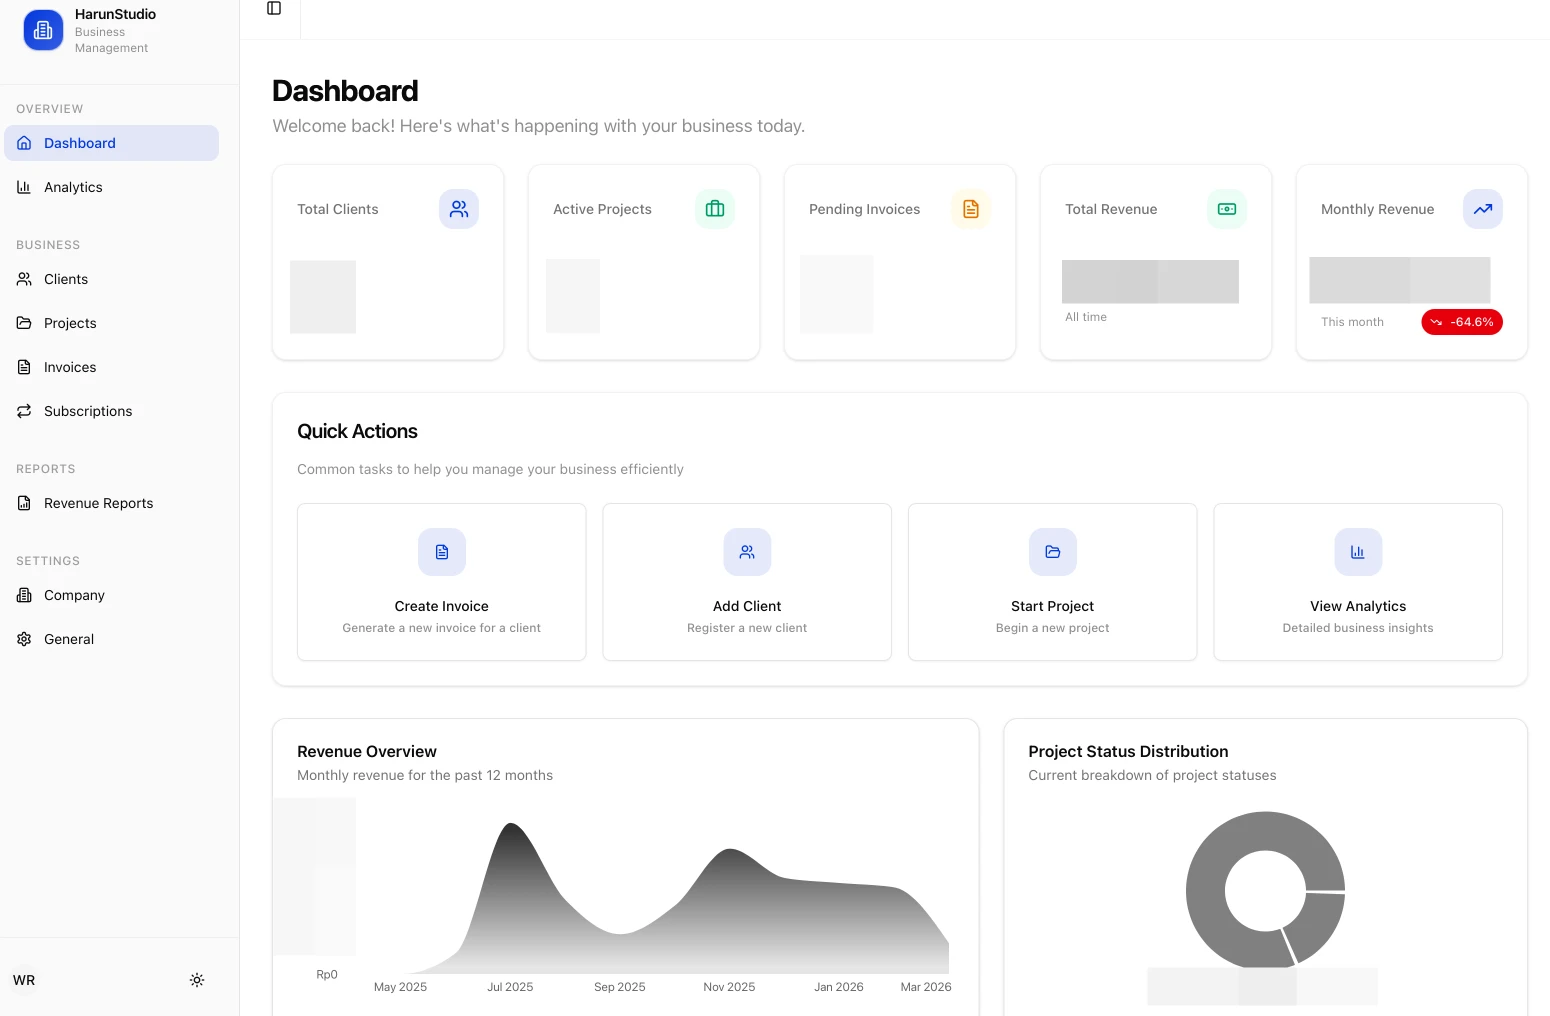Click the -64.6% revenue change badge

coord(1461,322)
